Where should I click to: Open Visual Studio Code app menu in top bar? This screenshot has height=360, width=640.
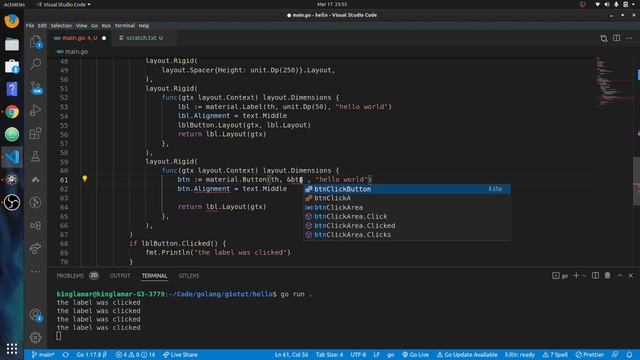point(64,4)
